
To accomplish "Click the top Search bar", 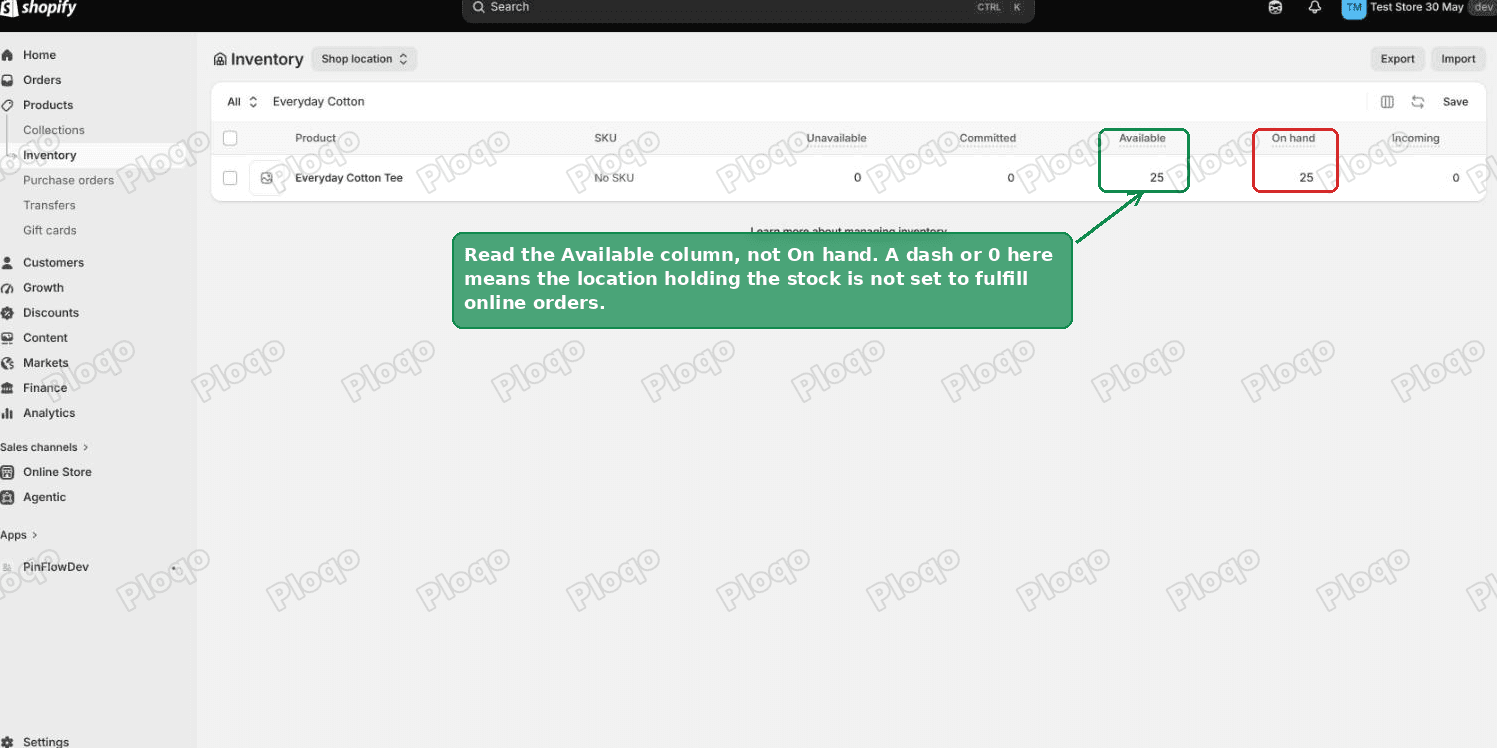I will click(x=748, y=8).
